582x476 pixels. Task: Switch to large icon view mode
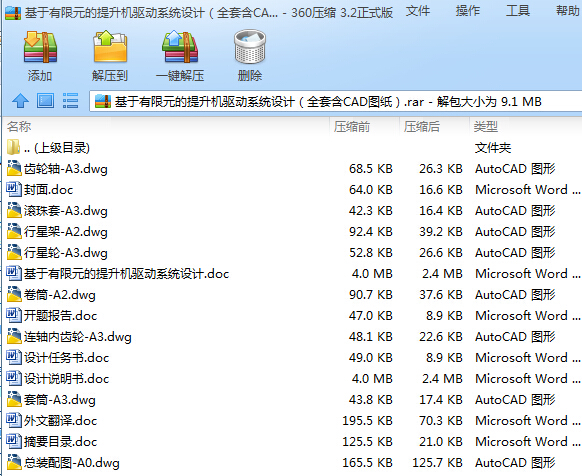tap(45, 101)
